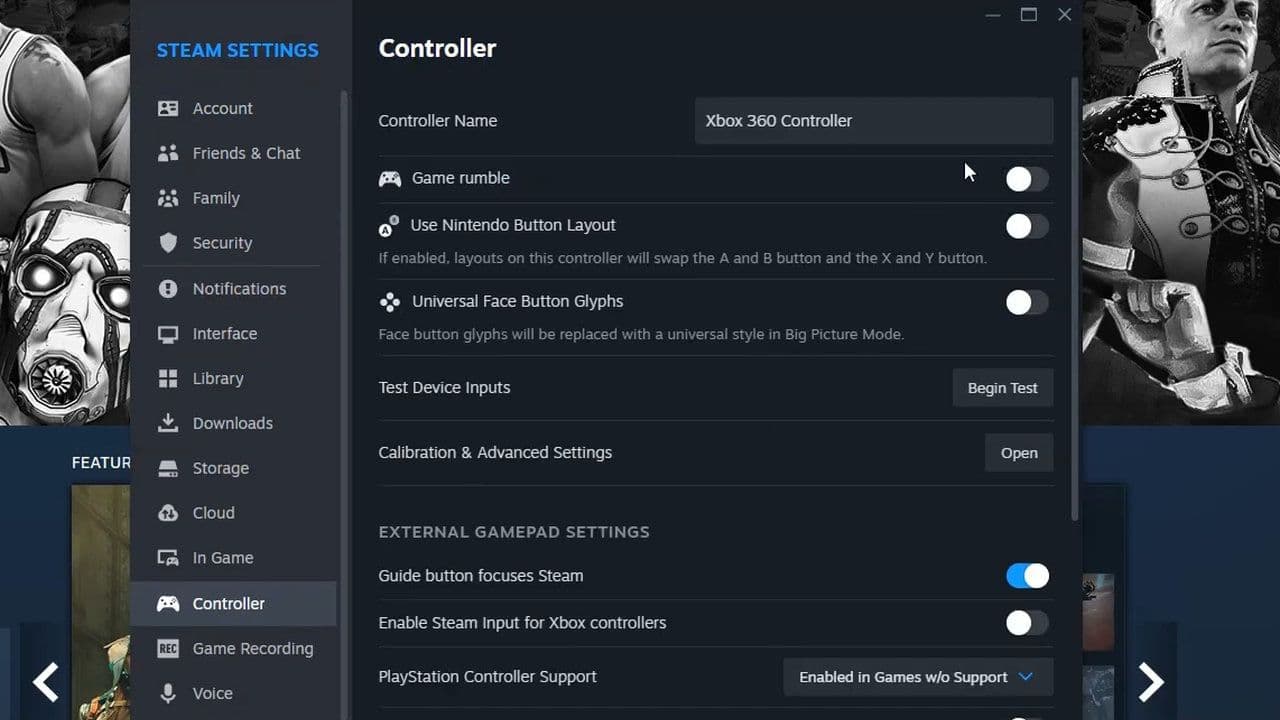Select the Security shield icon
Image resolution: width=1280 pixels, height=720 pixels.
[x=168, y=243]
